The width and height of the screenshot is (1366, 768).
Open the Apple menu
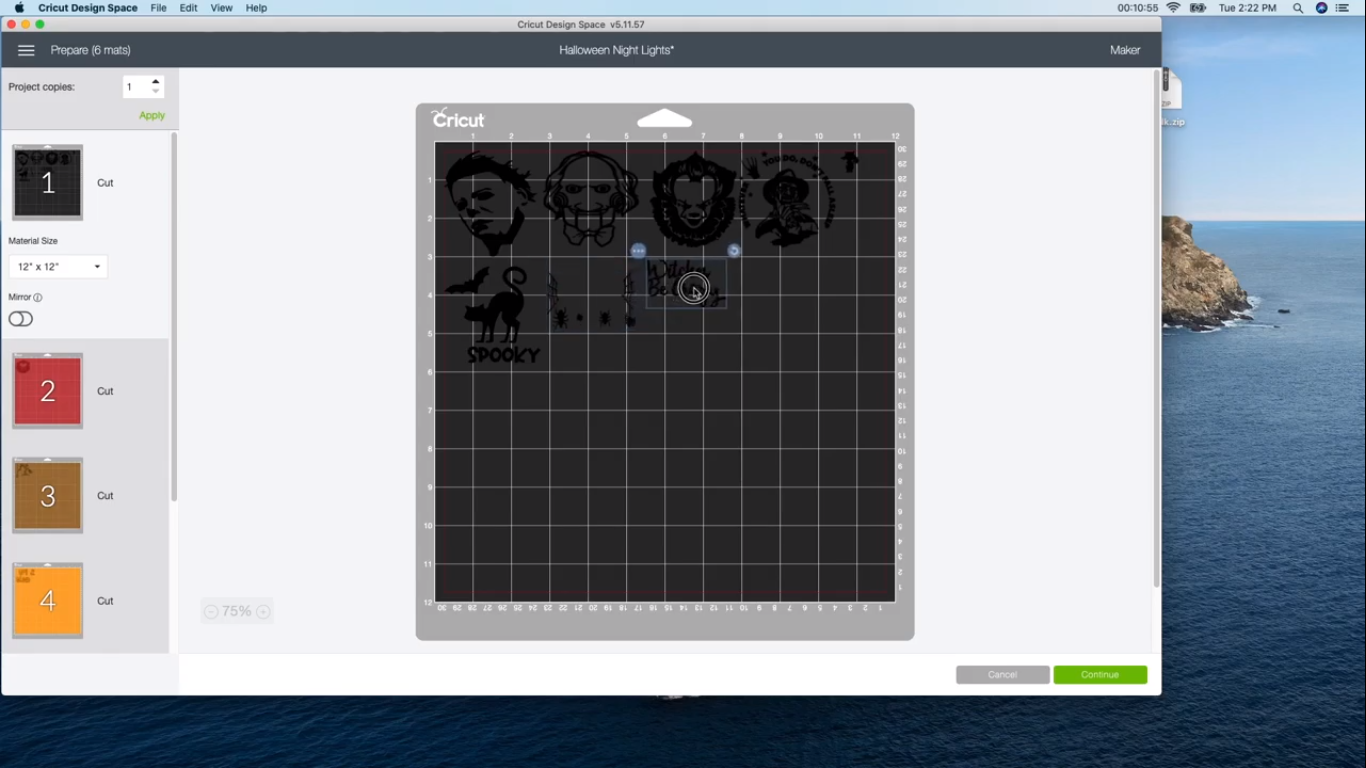[18, 8]
